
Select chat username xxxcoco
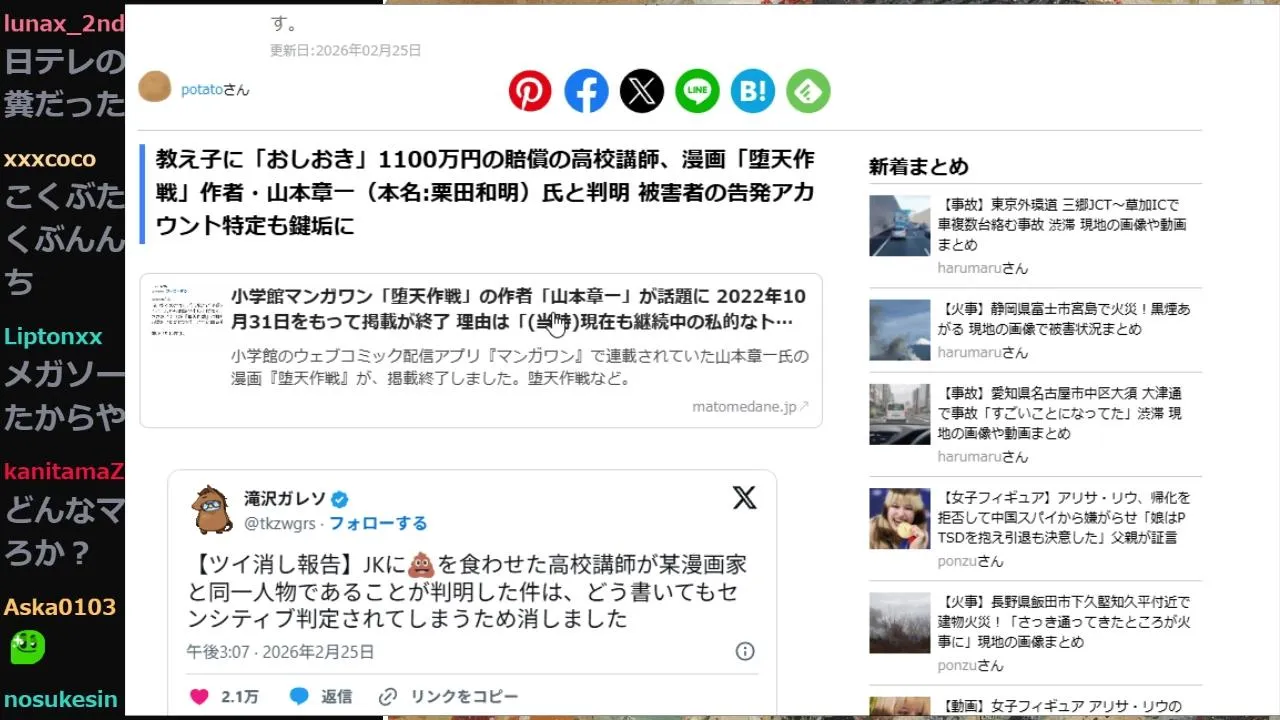50,159
